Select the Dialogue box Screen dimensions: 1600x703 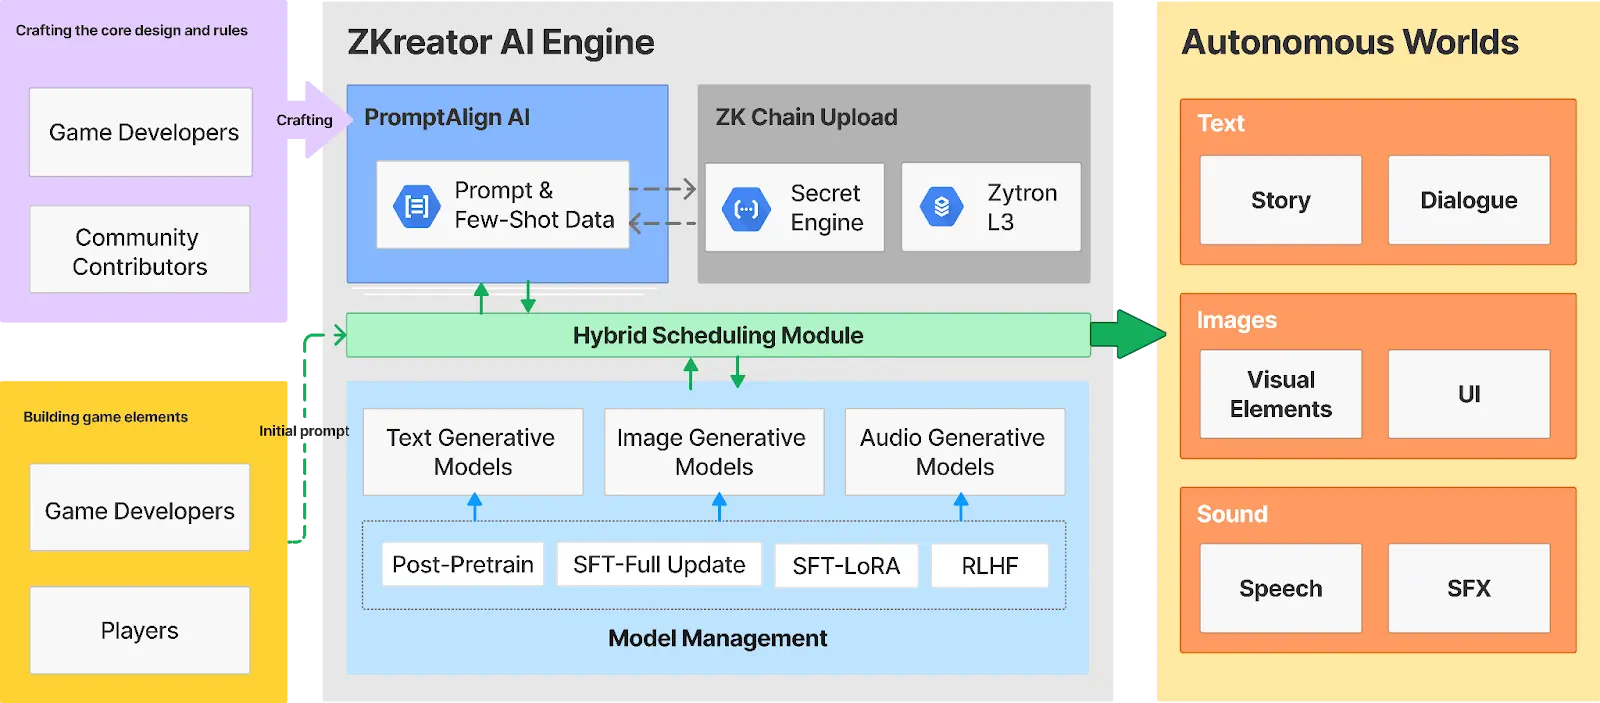[x=1468, y=200]
